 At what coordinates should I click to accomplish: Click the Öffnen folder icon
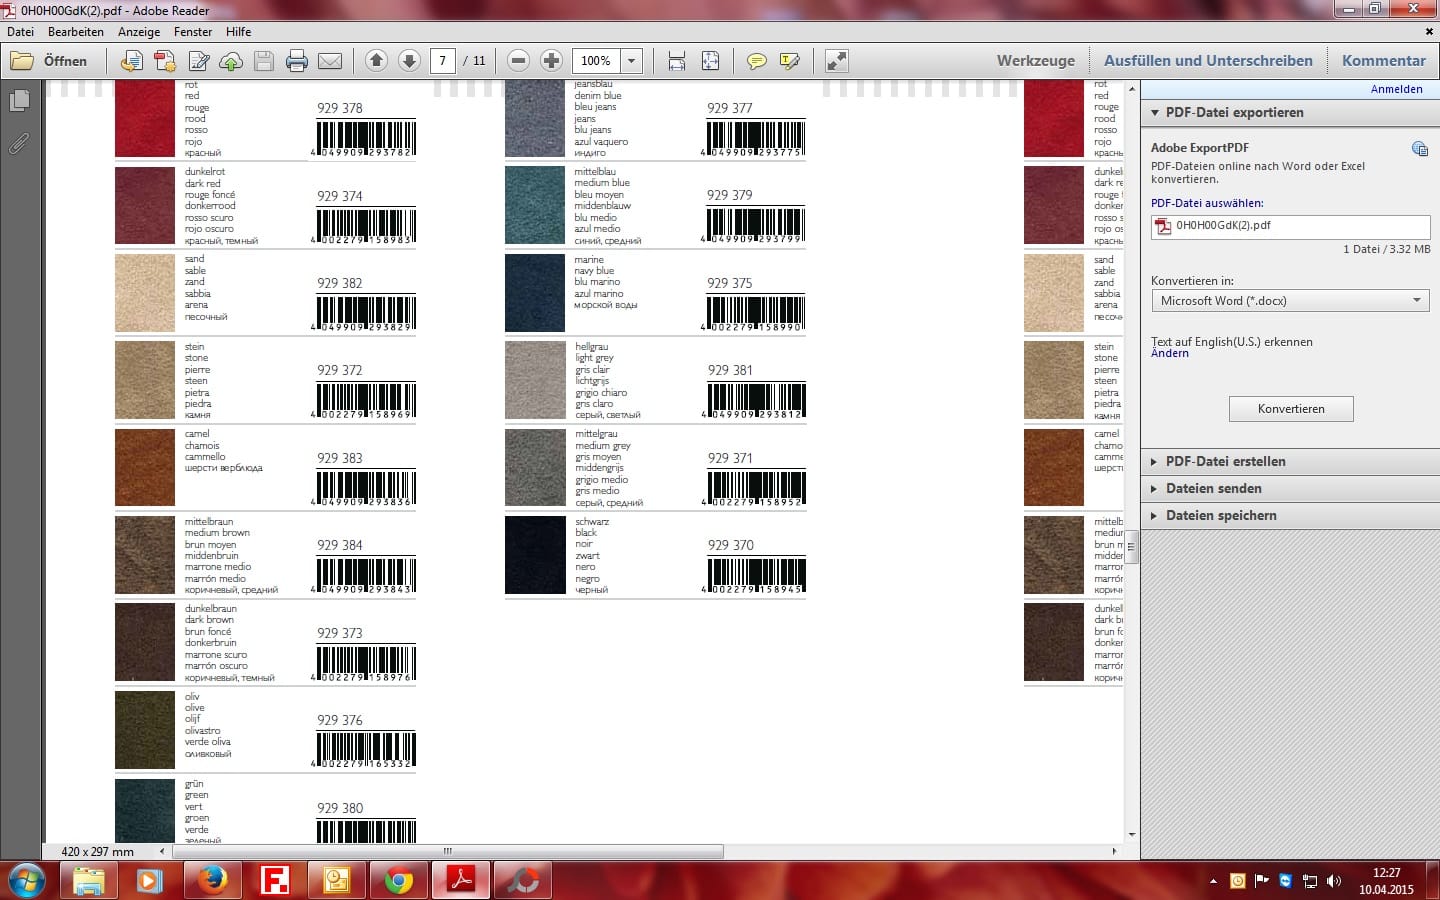pyautogui.click(x=22, y=61)
